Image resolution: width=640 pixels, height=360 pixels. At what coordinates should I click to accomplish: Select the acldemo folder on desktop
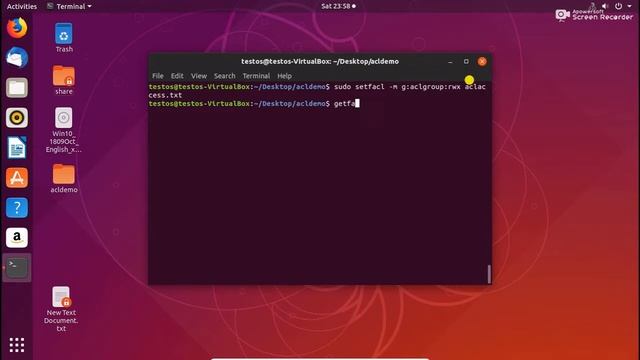[64, 178]
